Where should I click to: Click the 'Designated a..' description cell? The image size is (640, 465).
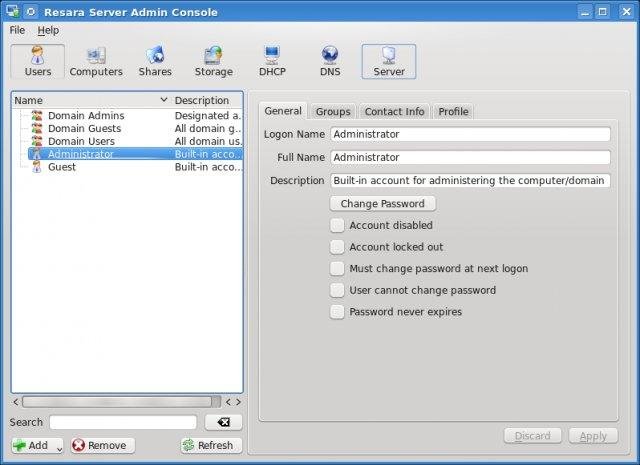pos(208,116)
